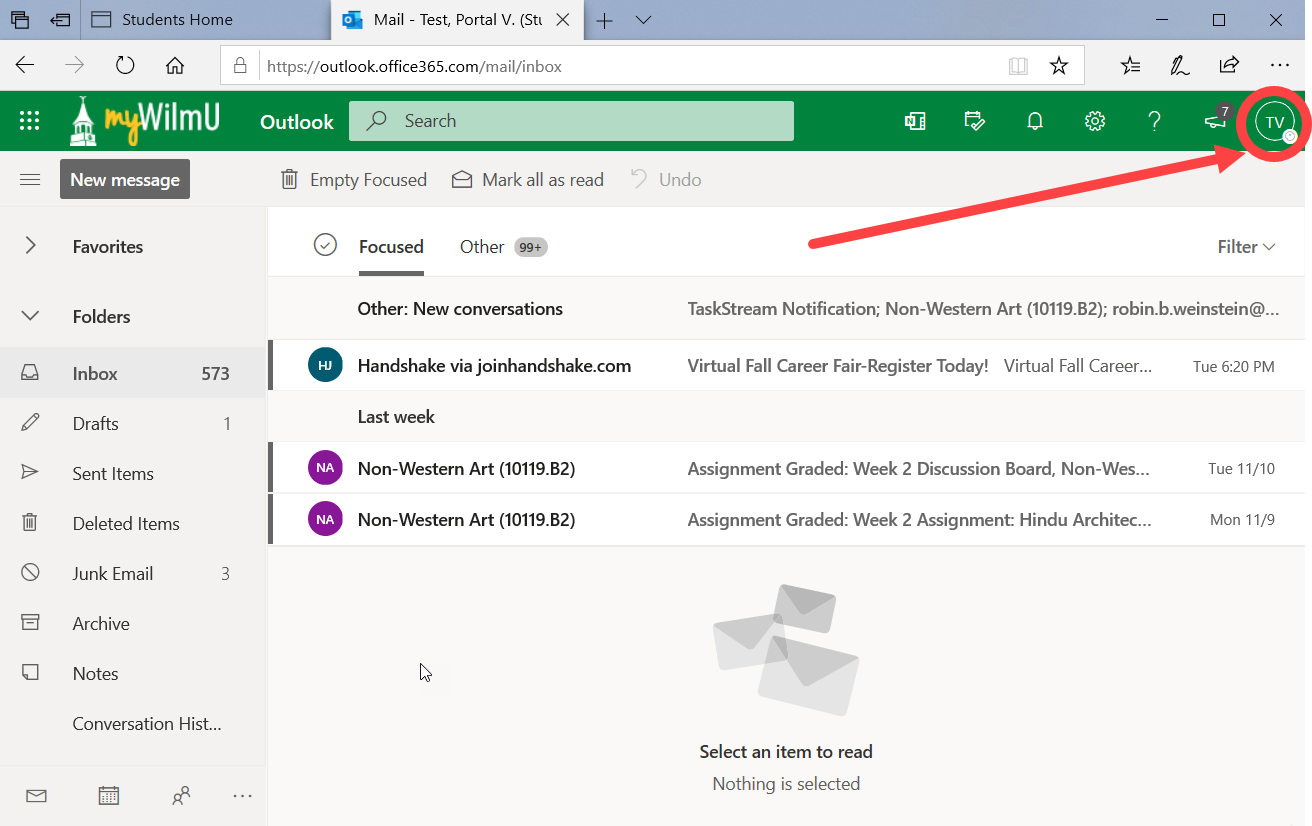Switch to Calendar view at bottom
This screenshot has width=1312, height=826.
(x=109, y=796)
